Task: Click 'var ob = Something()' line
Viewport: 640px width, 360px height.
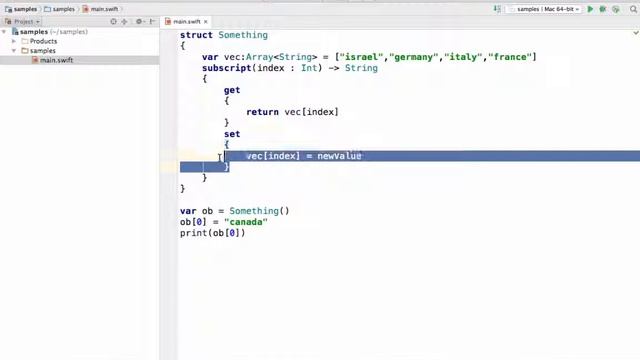Action: [x=235, y=211]
